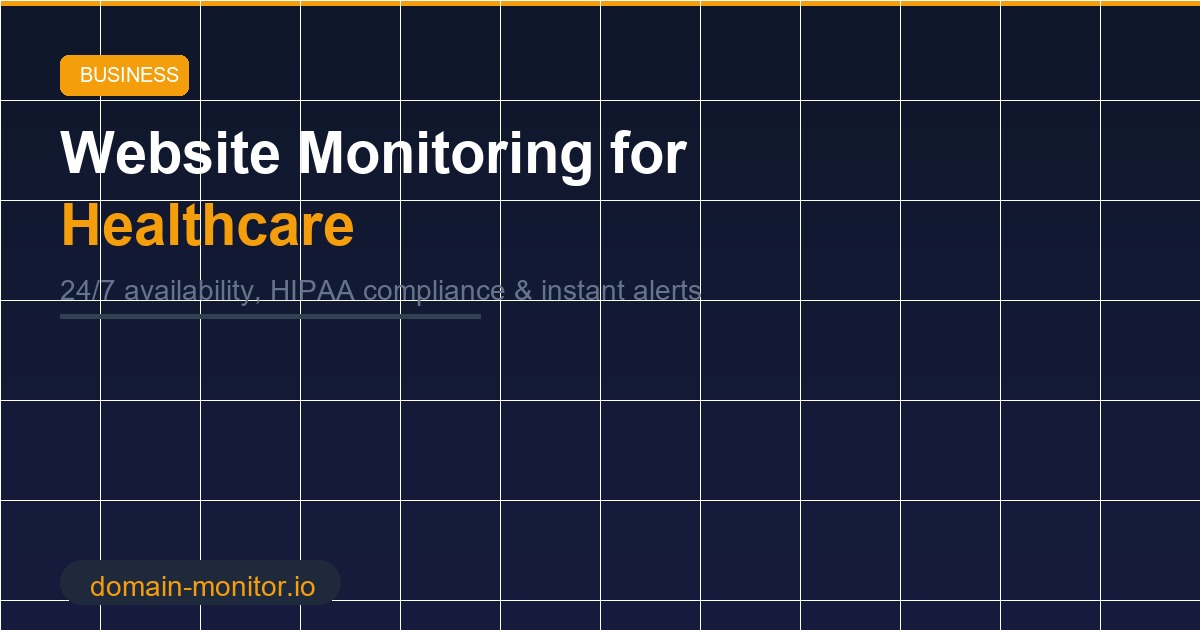Image resolution: width=1200 pixels, height=630 pixels.
Task: Click the grid line right of the subtitle
Action: pyautogui.click(x=700, y=291)
